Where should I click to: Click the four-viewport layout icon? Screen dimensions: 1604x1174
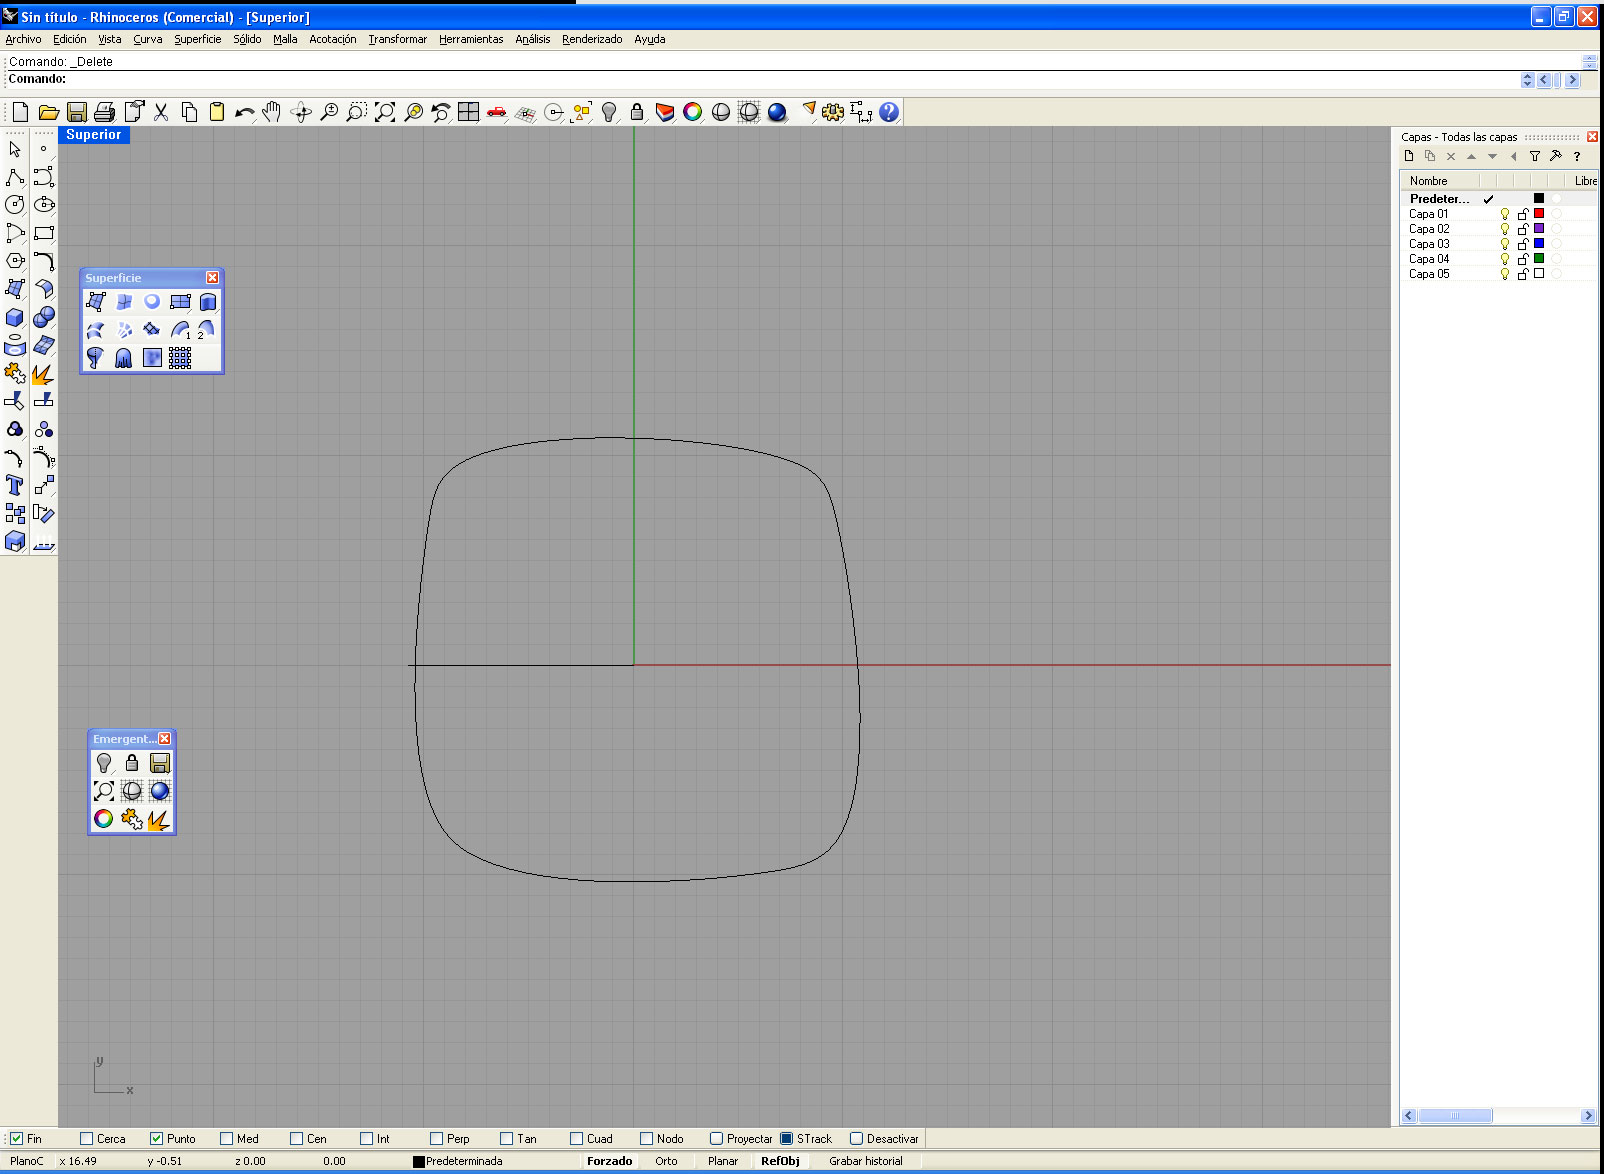468,112
